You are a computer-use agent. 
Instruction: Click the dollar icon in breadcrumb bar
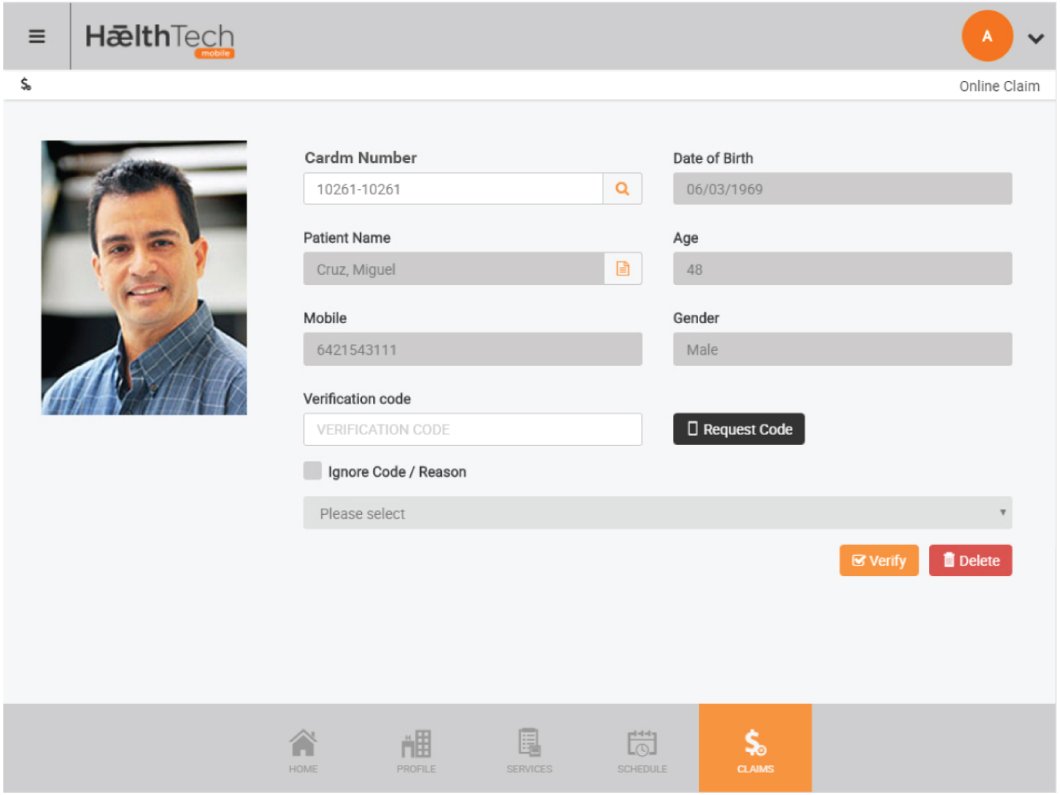tap(26, 85)
